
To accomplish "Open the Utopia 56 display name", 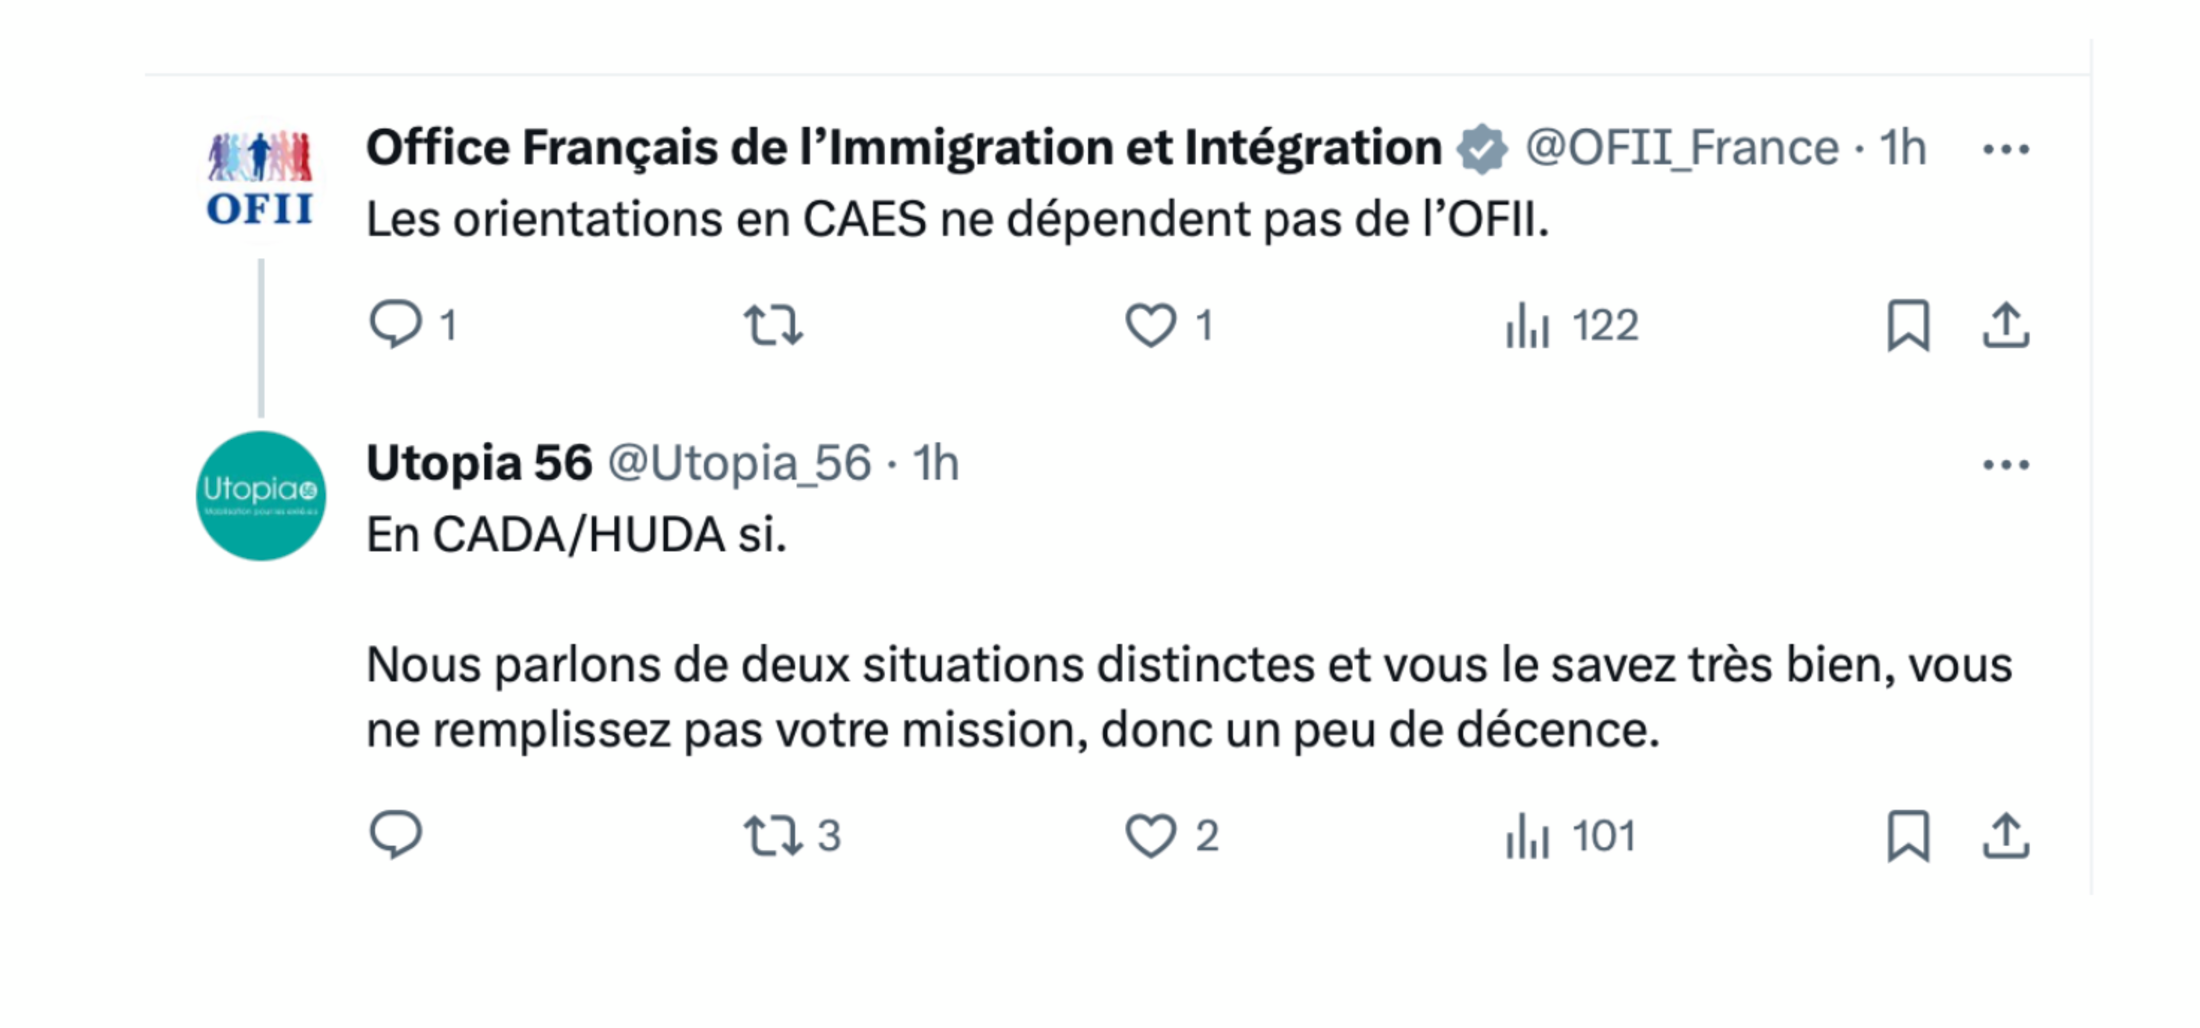I will point(479,463).
